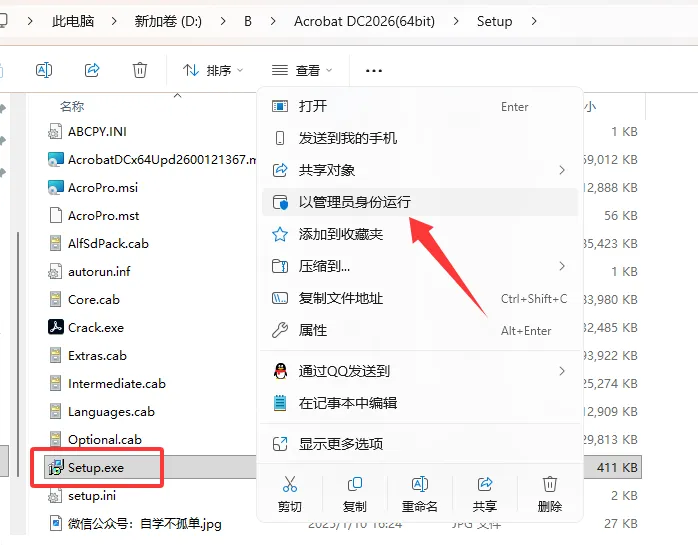
Task: Navigate to Acrobat DC2026(64bit) in breadcrumb
Action: [x=364, y=21]
